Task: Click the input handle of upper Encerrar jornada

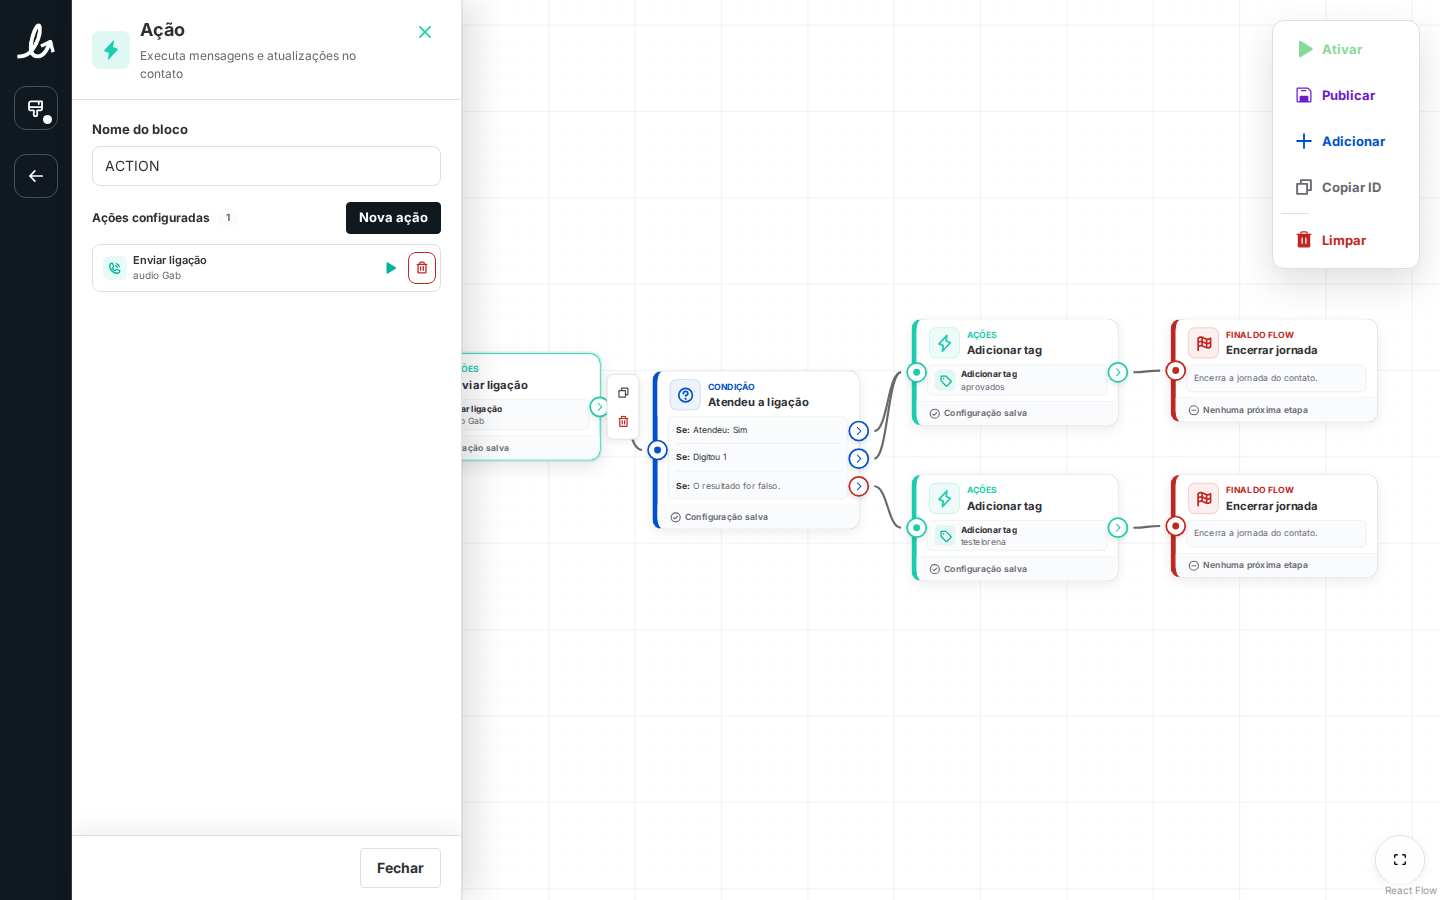Action: point(1176,371)
